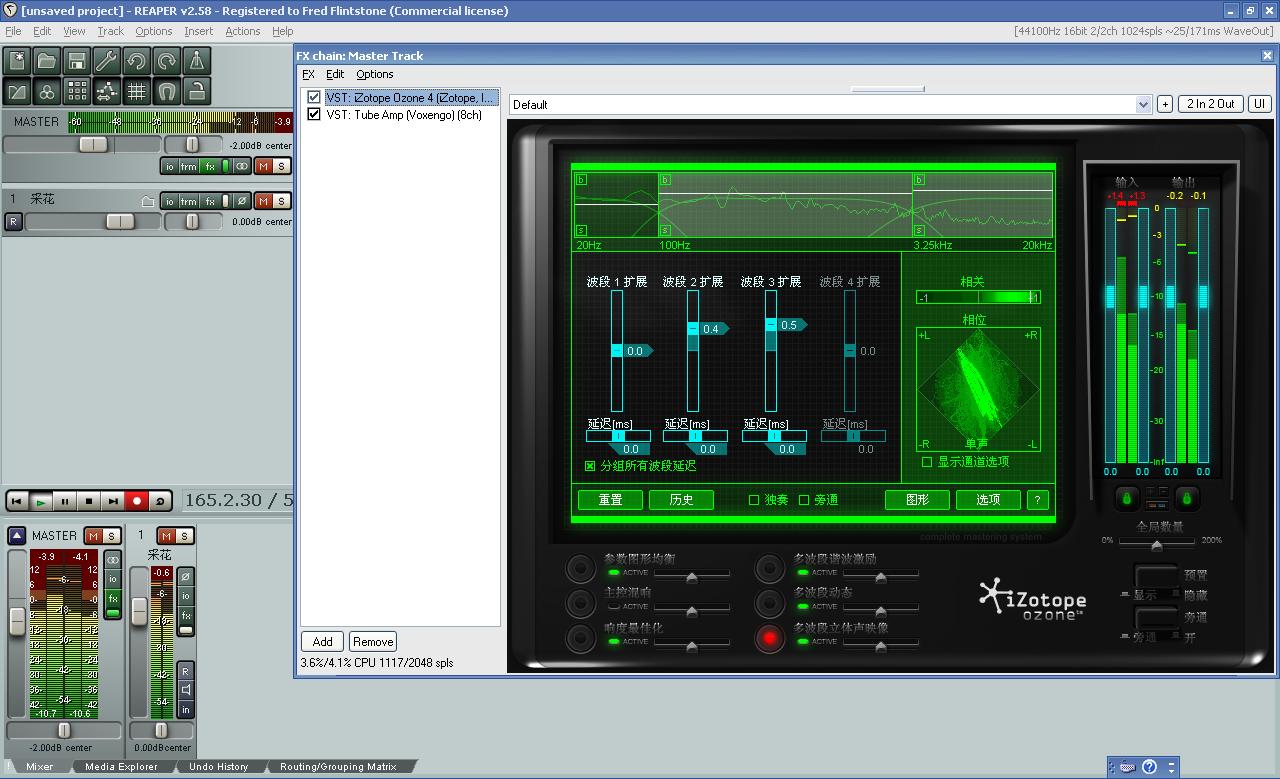The height and width of the screenshot is (779, 1280).
Task: Click the blue arrow beside mixer MASTER
Action: [17, 536]
